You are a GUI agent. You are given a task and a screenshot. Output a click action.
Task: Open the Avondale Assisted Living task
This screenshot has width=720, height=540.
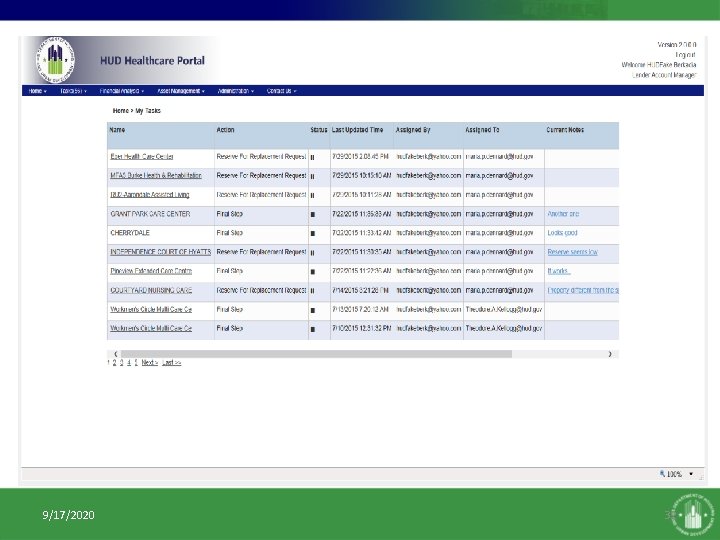tap(150, 195)
